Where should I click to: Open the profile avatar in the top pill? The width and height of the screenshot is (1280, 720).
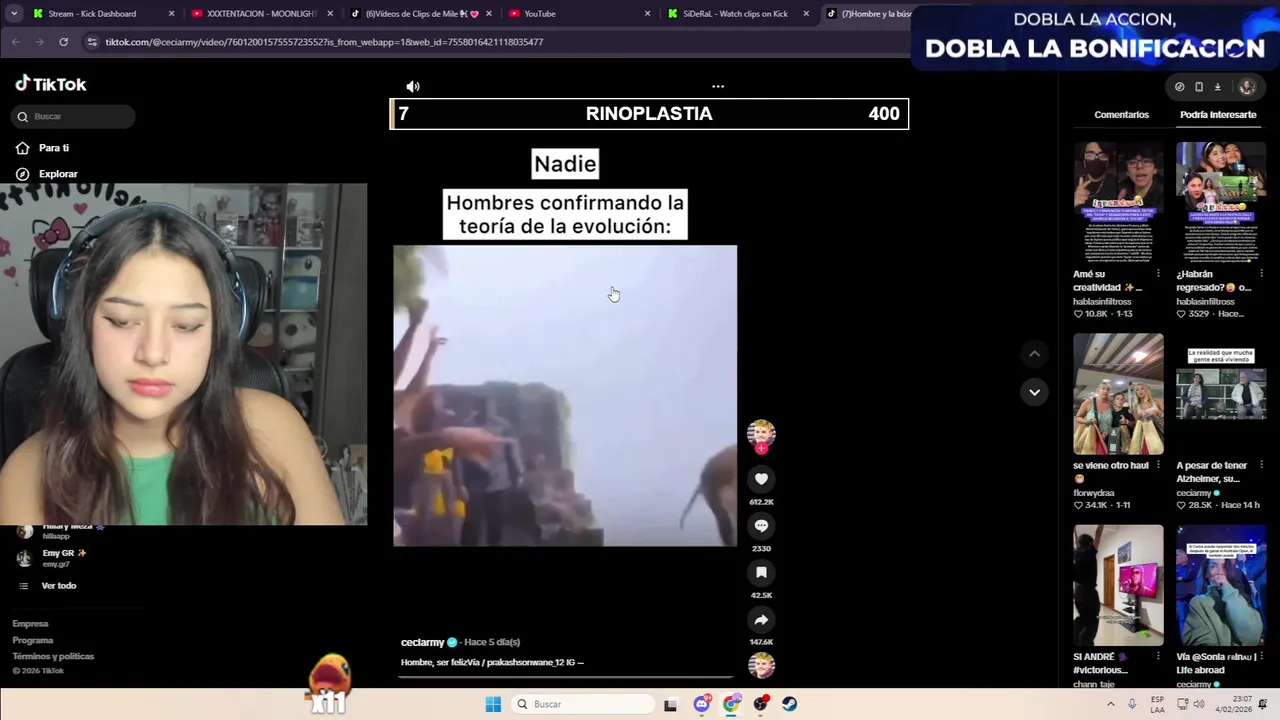click(x=1246, y=87)
